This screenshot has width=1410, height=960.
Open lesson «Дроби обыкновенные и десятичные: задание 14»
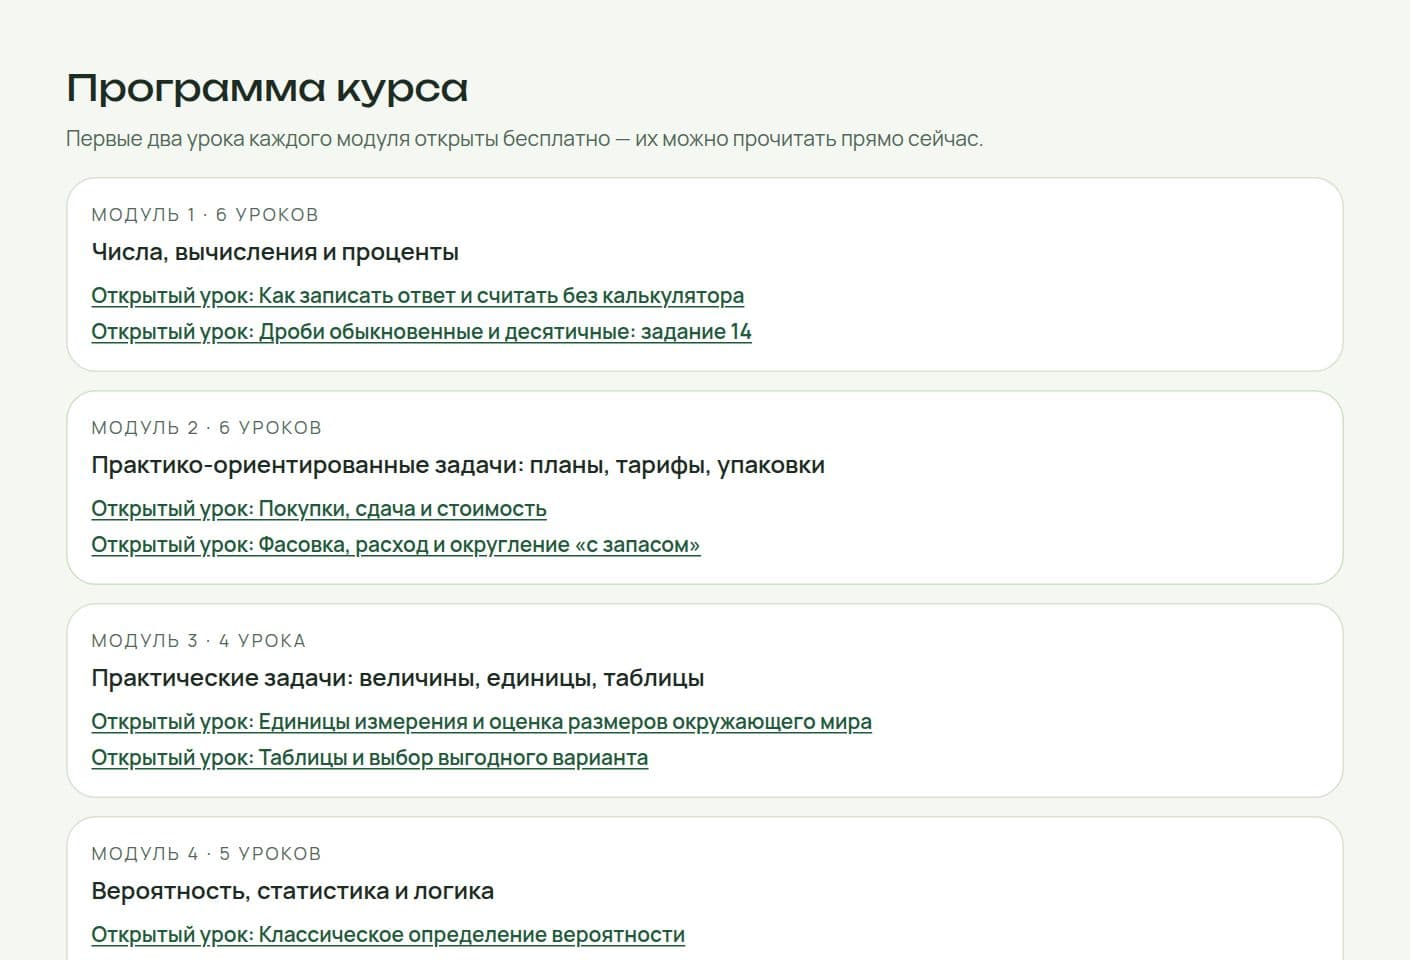pos(421,332)
